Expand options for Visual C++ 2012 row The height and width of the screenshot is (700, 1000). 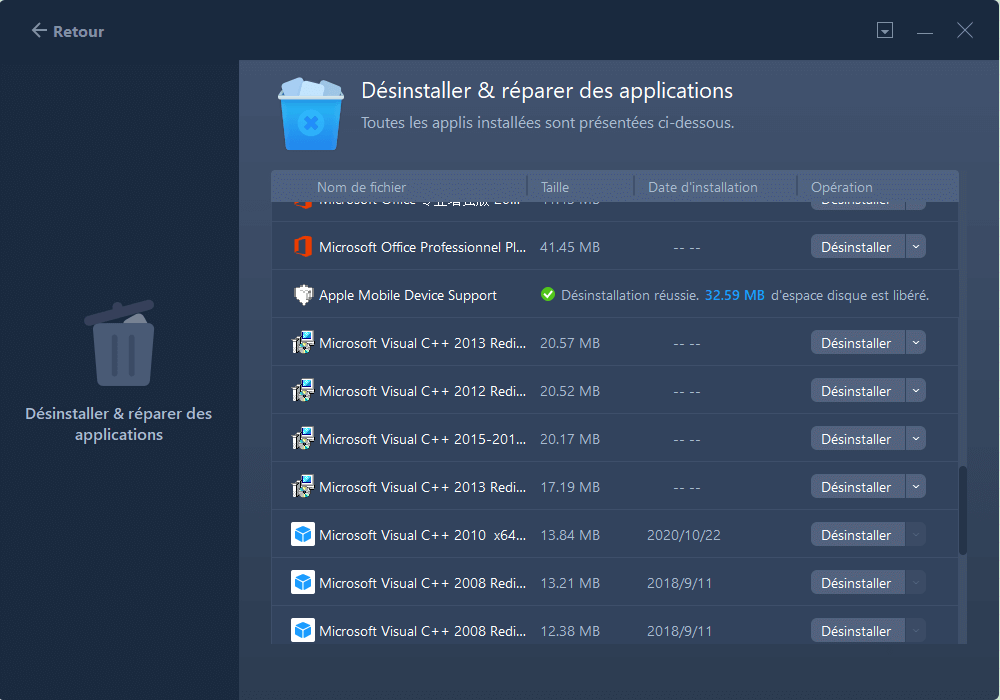point(915,391)
